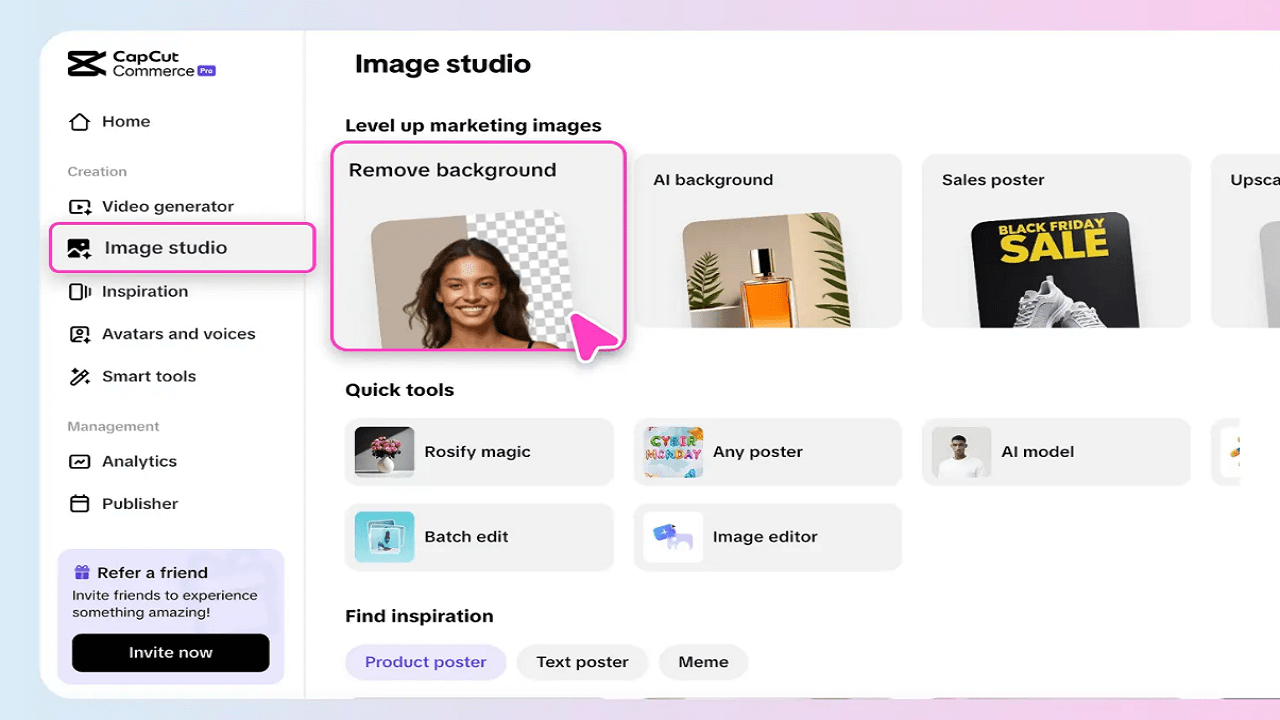Switch to the Text poster tab

tap(582, 661)
